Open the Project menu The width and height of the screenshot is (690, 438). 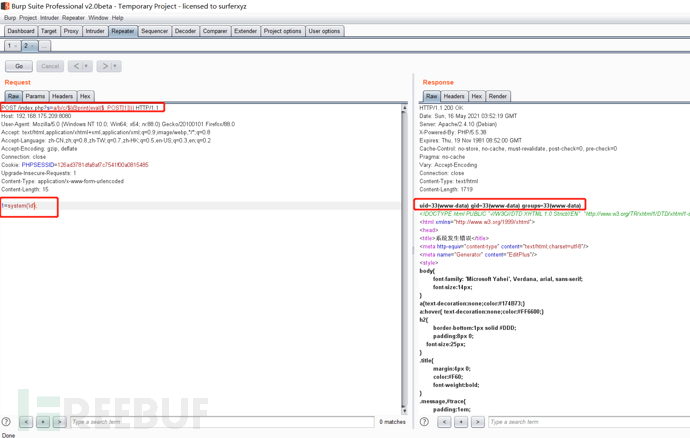click(28, 18)
